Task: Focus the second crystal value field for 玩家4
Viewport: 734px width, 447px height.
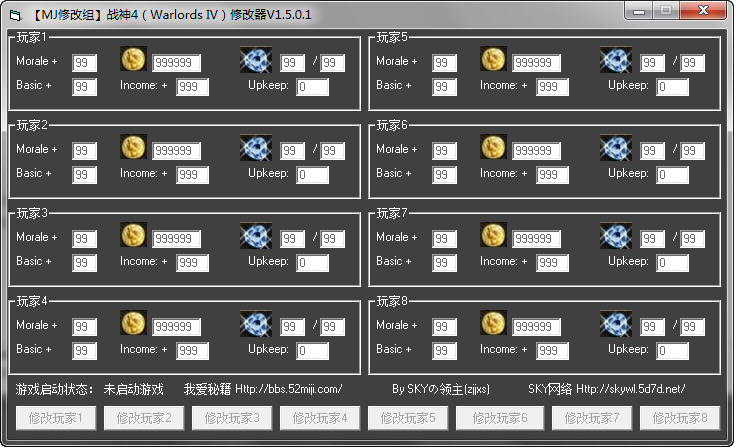Action: point(332,327)
